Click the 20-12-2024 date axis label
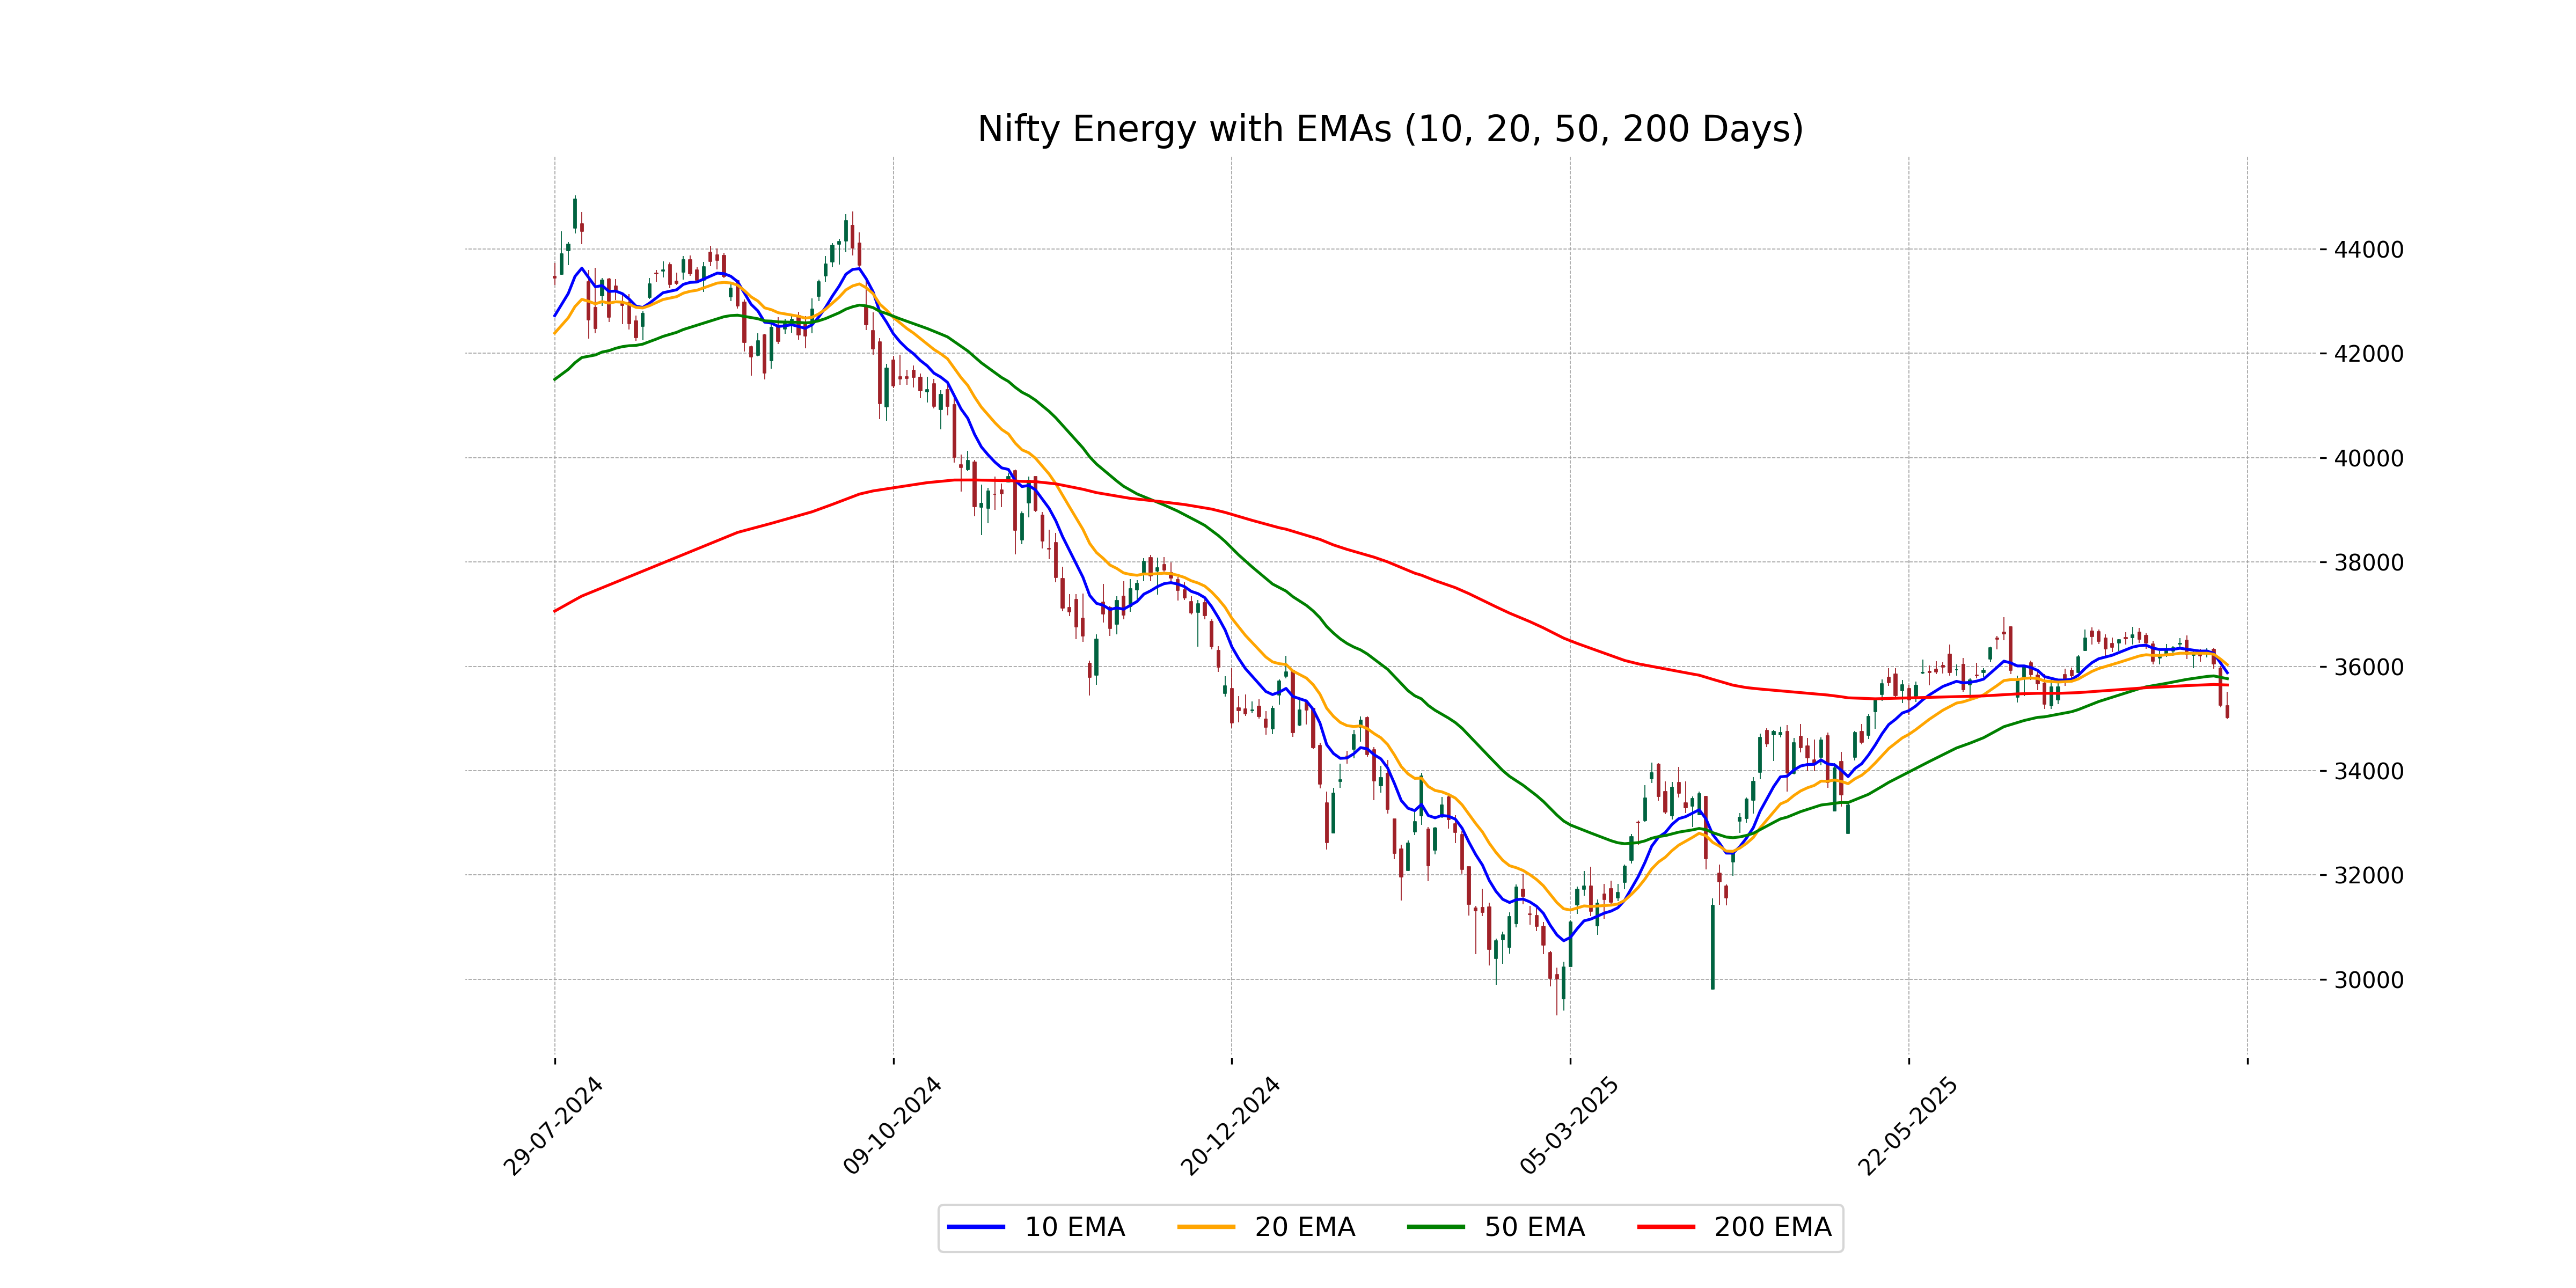This screenshot has height=1288, width=2576. click(1230, 1126)
